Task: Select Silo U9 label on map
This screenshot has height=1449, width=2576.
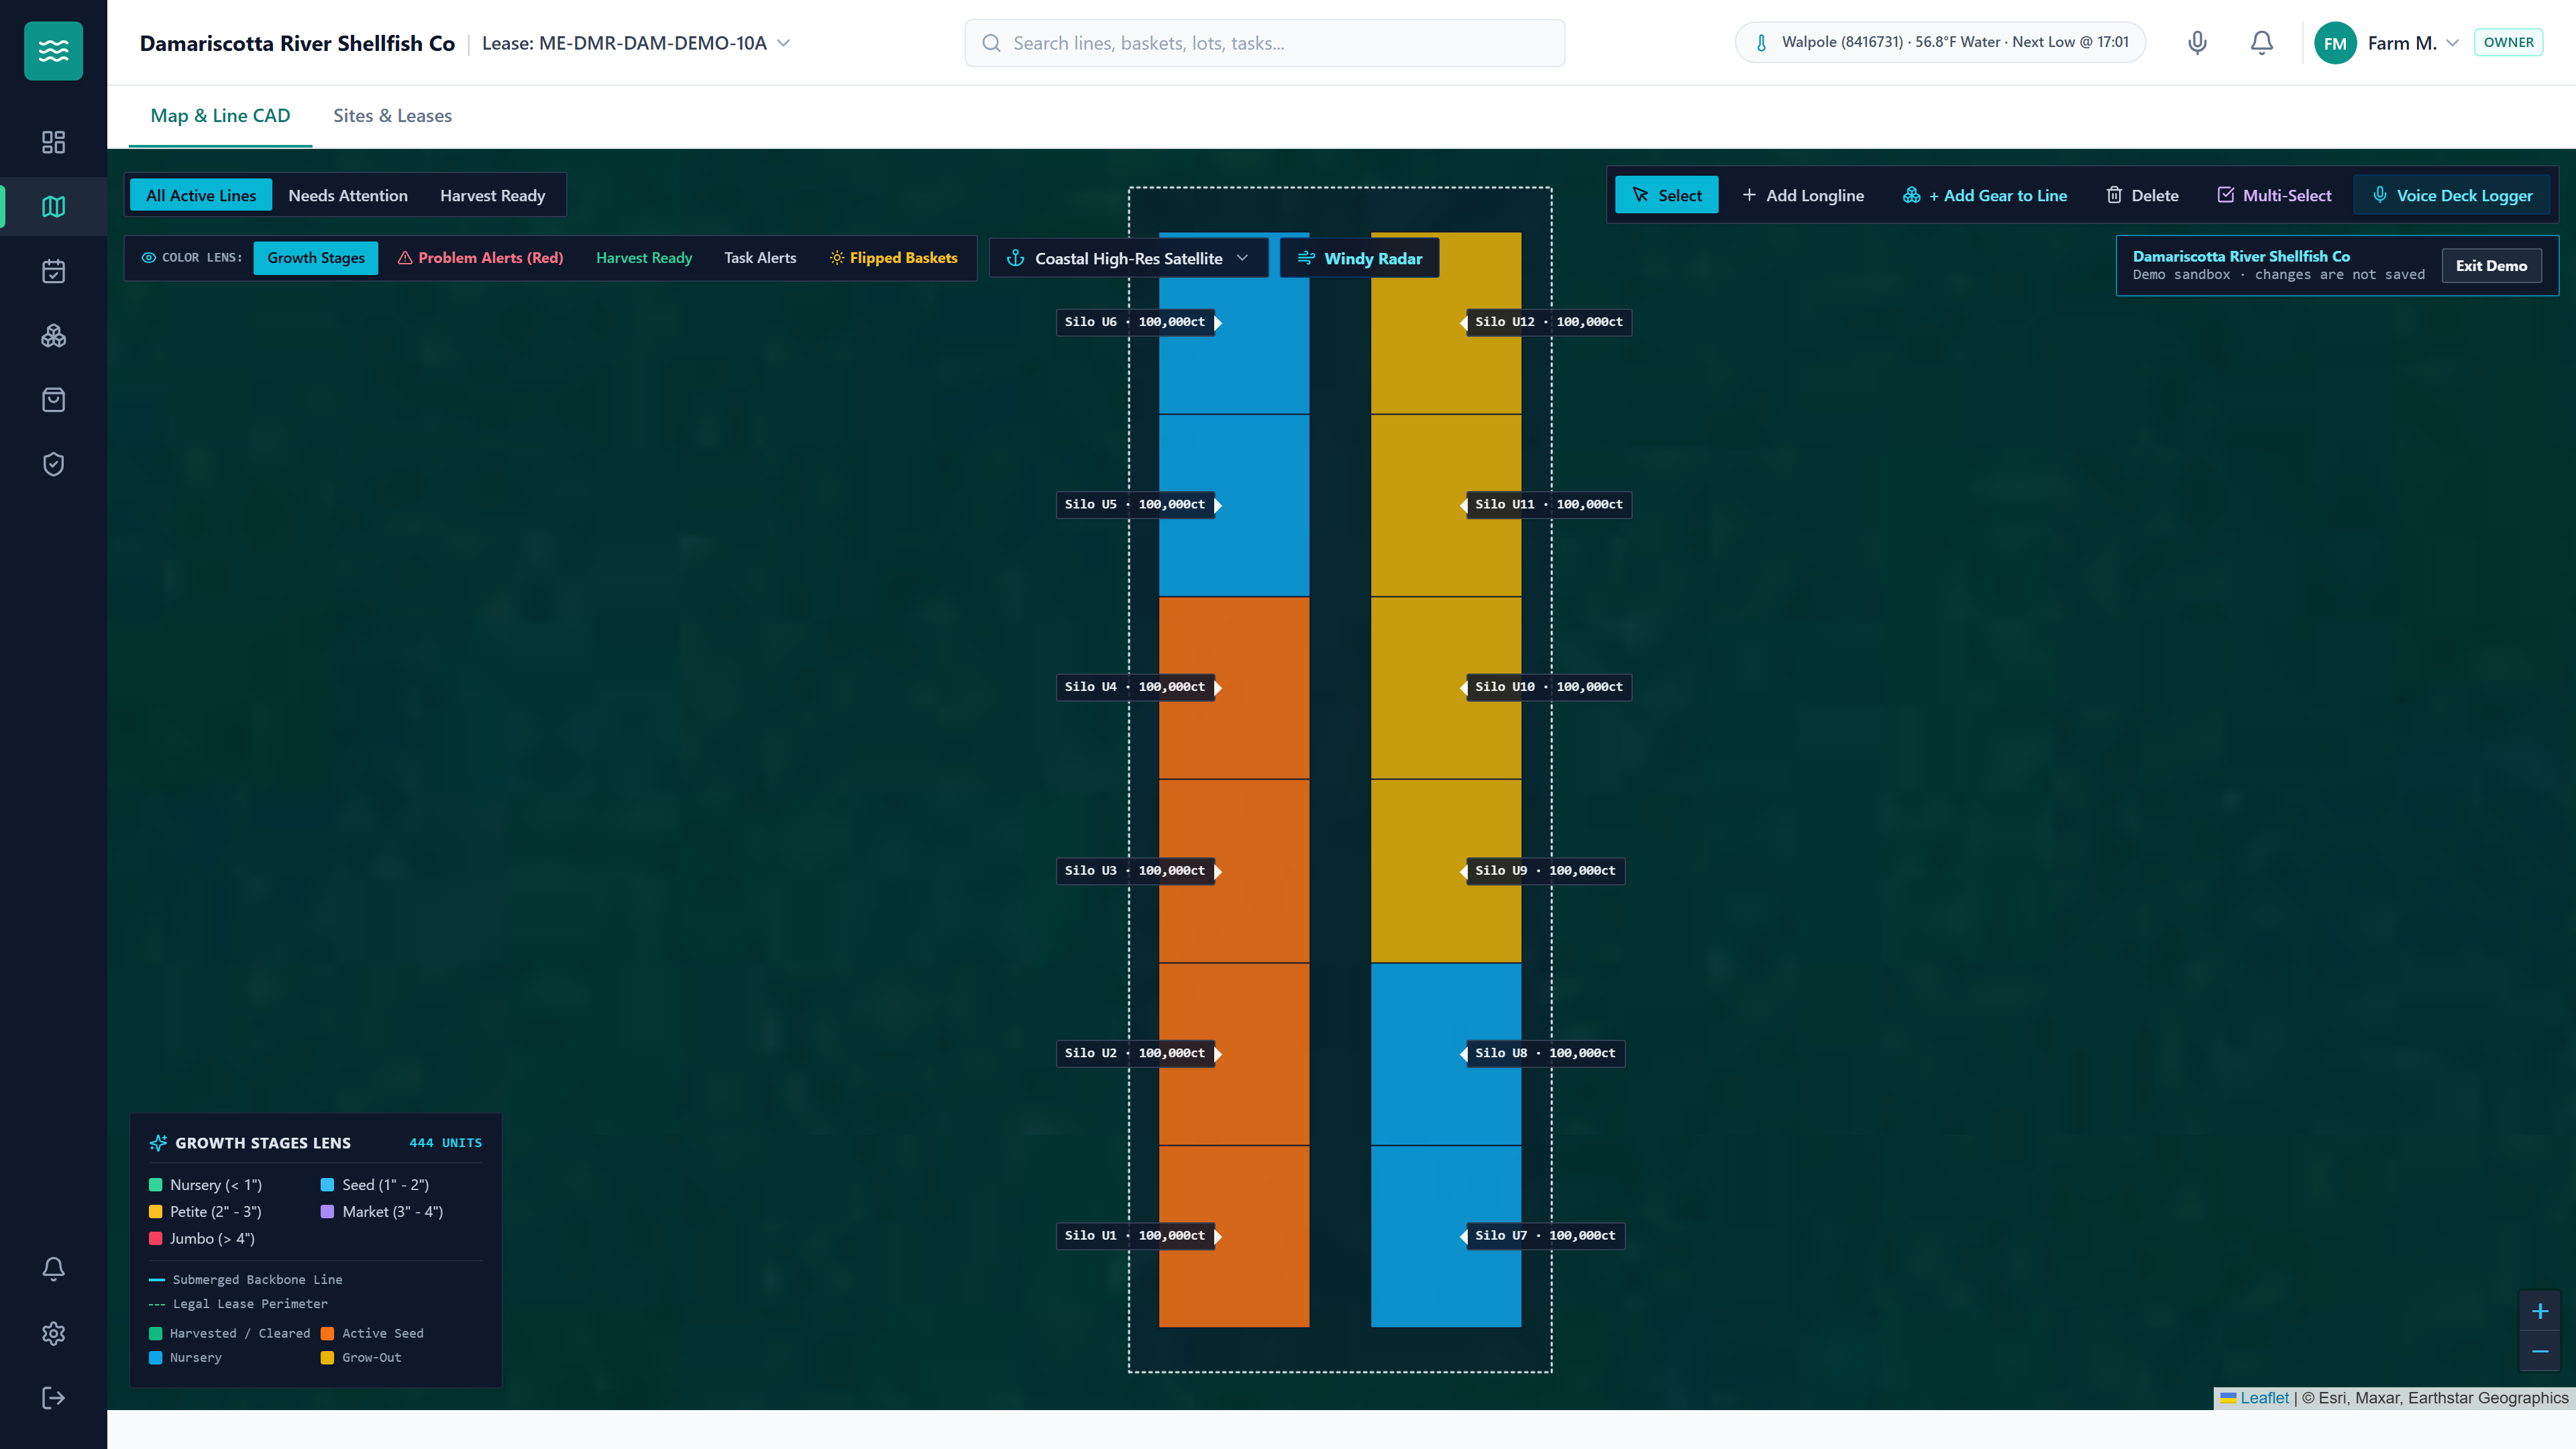Action: [x=1545, y=871]
